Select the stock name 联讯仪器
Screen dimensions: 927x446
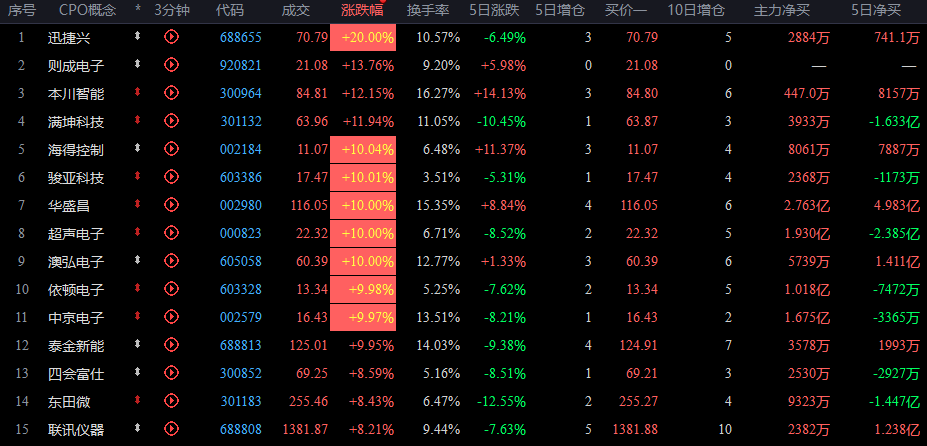point(76,429)
